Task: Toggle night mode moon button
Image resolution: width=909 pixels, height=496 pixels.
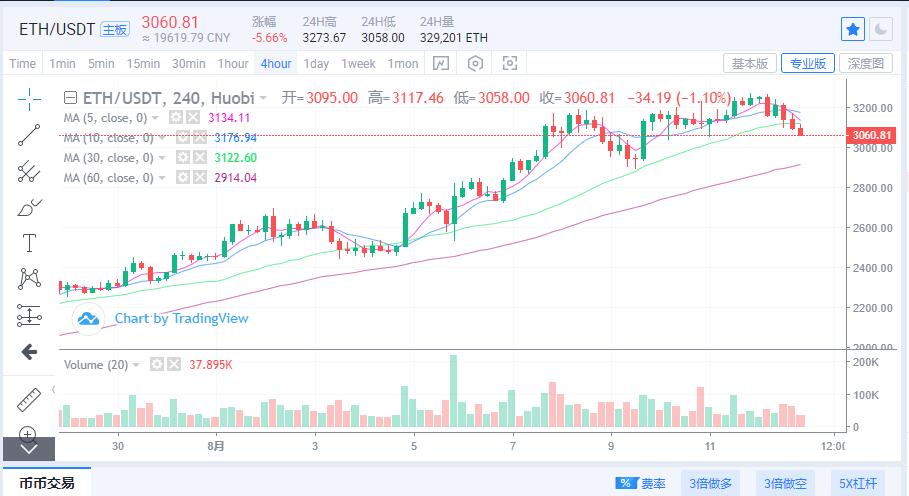Action: coord(881,30)
